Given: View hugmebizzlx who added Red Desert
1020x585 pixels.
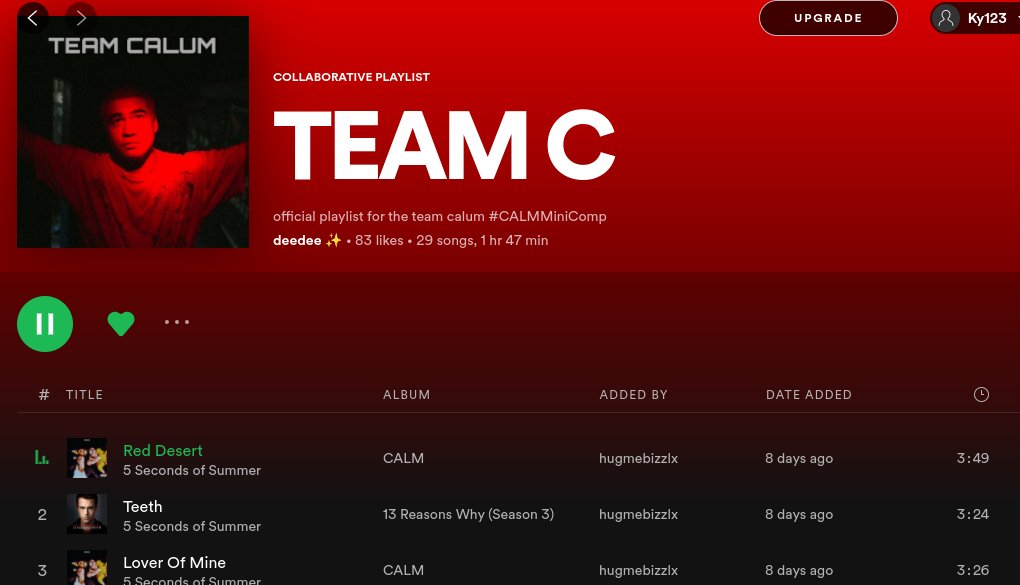Looking at the screenshot, I should (x=638, y=458).
